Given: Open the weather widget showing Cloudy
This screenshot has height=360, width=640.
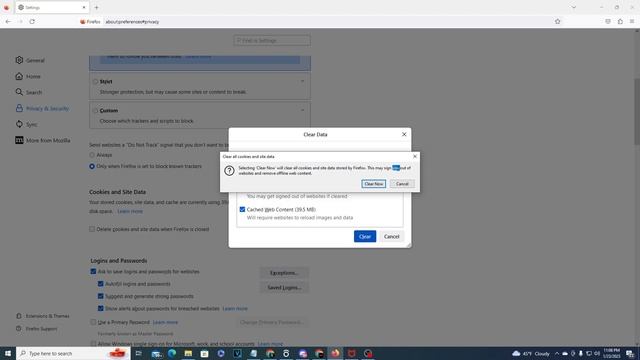Looking at the screenshot, I should coord(531,353).
